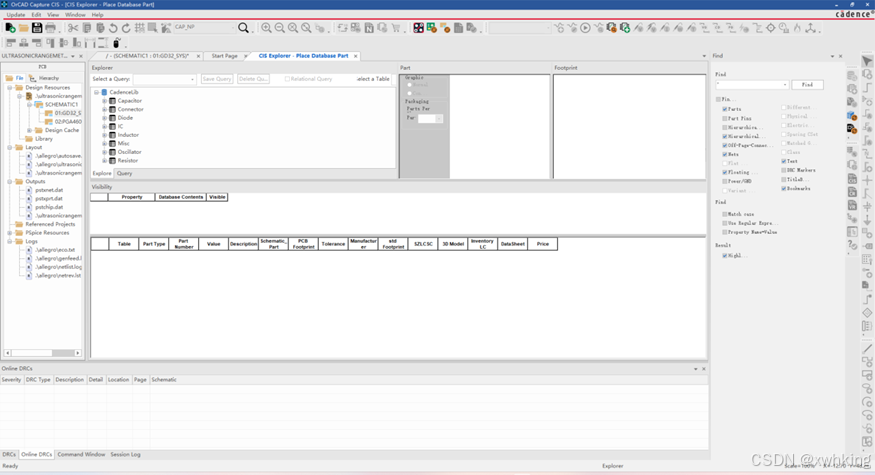875x475 pixels.
Task: Click the red-black design sync icon
Action: pyautogui.click(x=419, y=28)
